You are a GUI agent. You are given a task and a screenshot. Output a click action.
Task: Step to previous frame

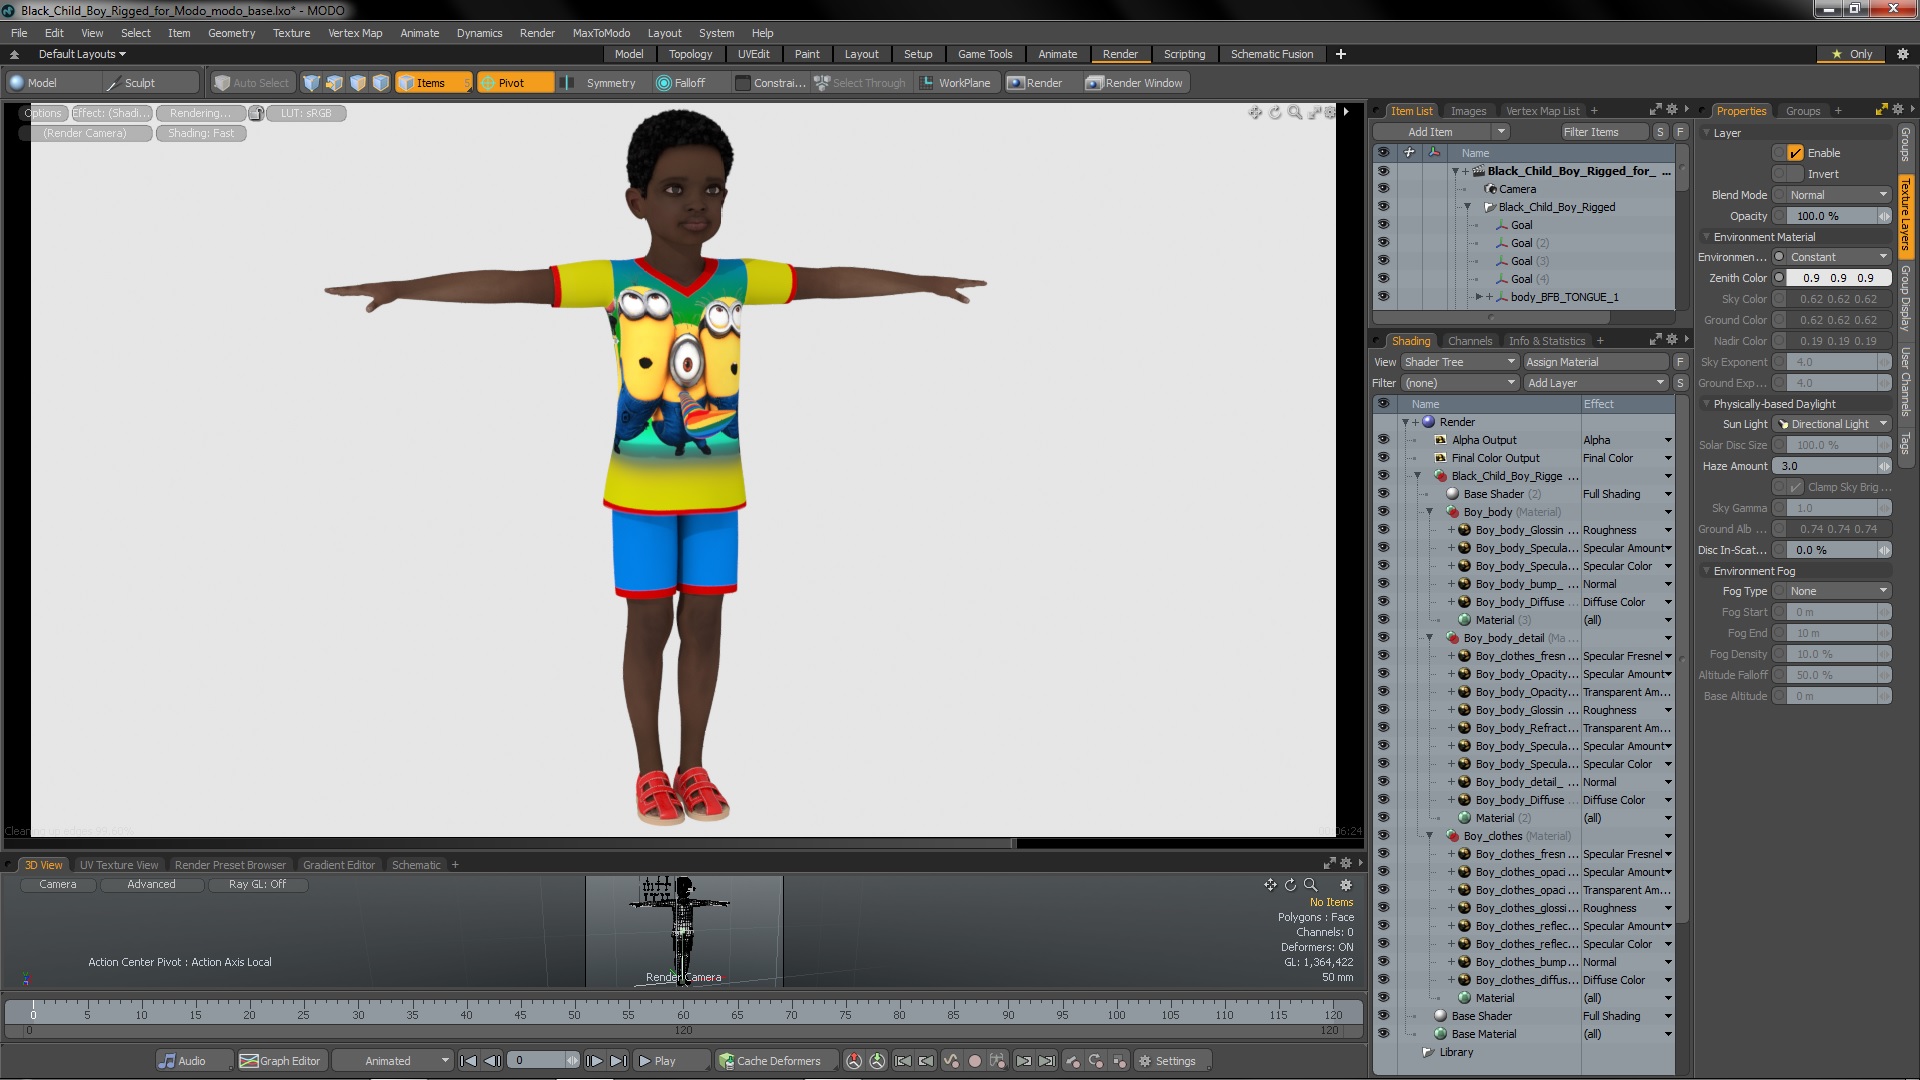pyautogui.click(x=493, y=1061)
